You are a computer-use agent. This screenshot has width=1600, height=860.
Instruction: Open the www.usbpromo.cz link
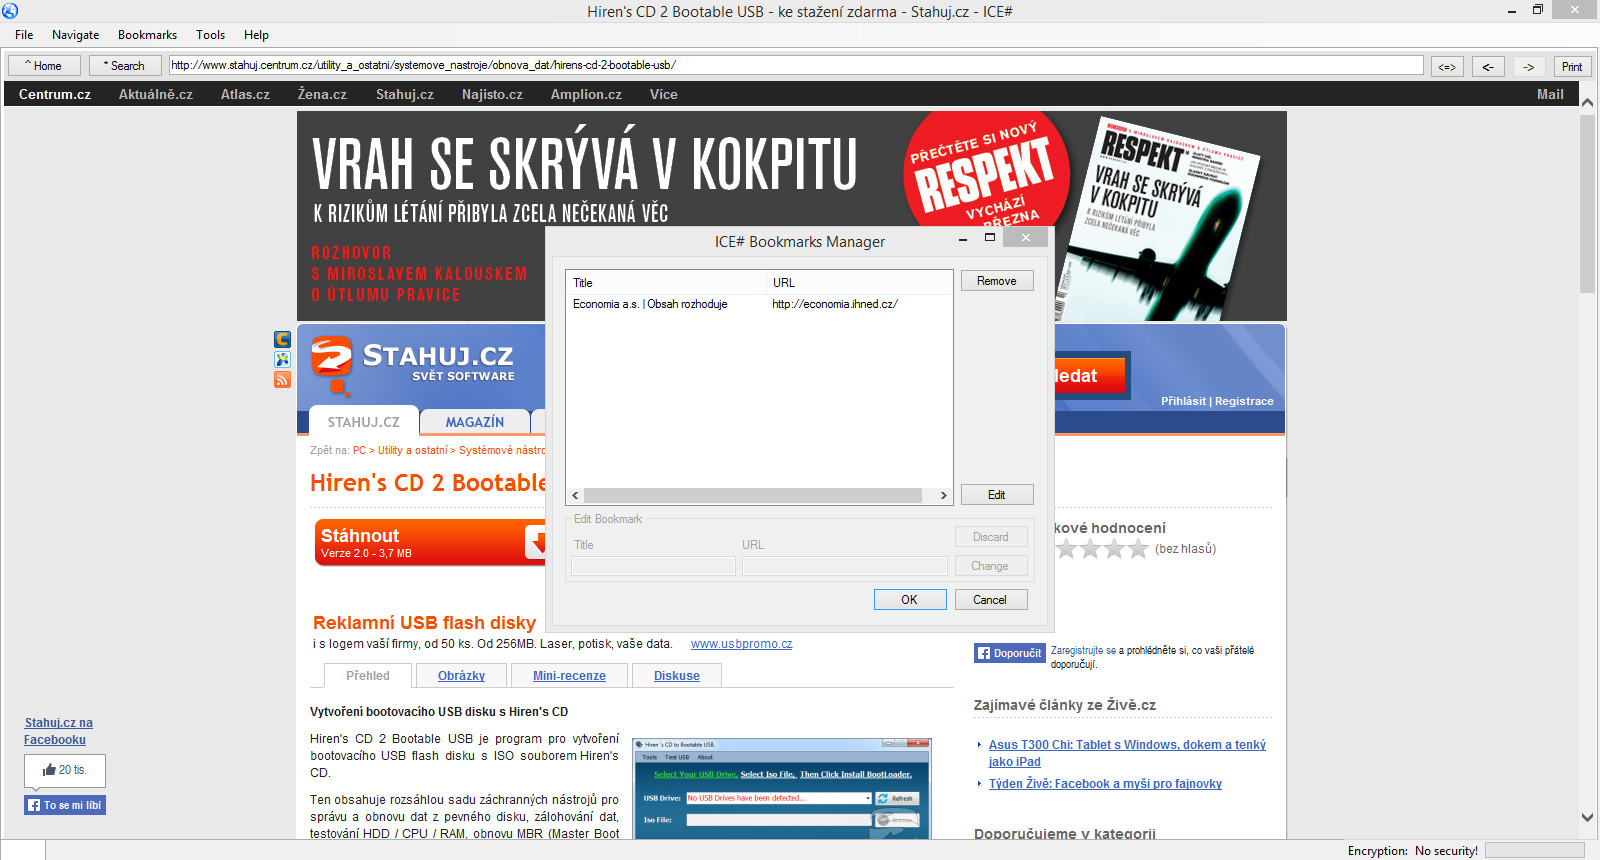[x=741, y=644]
